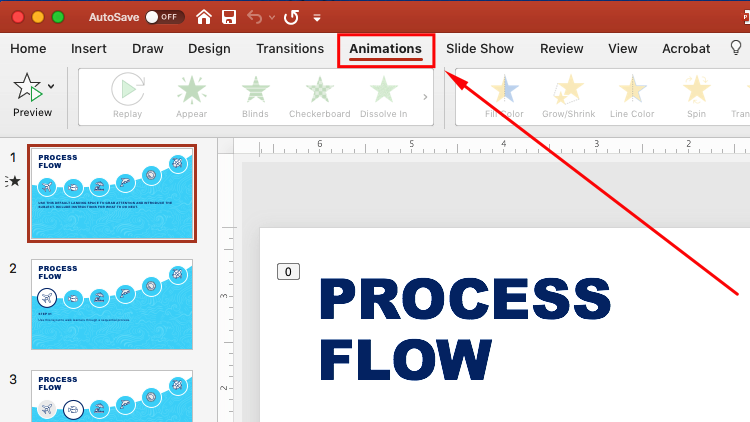Select the Grow/Shrink emphasis effect
Viewport: 750px width, 422px height.
click(x=568, y=97)
